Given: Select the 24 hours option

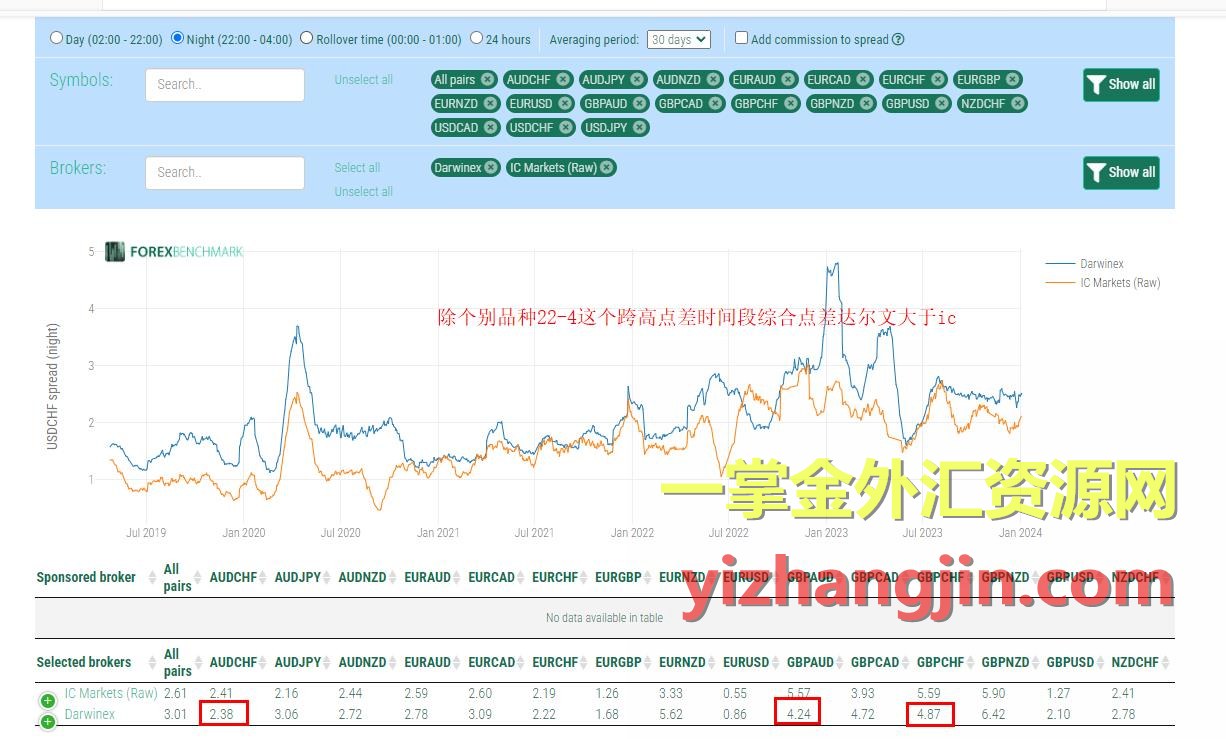Looking at the screenshot, I should coord(476,39).
